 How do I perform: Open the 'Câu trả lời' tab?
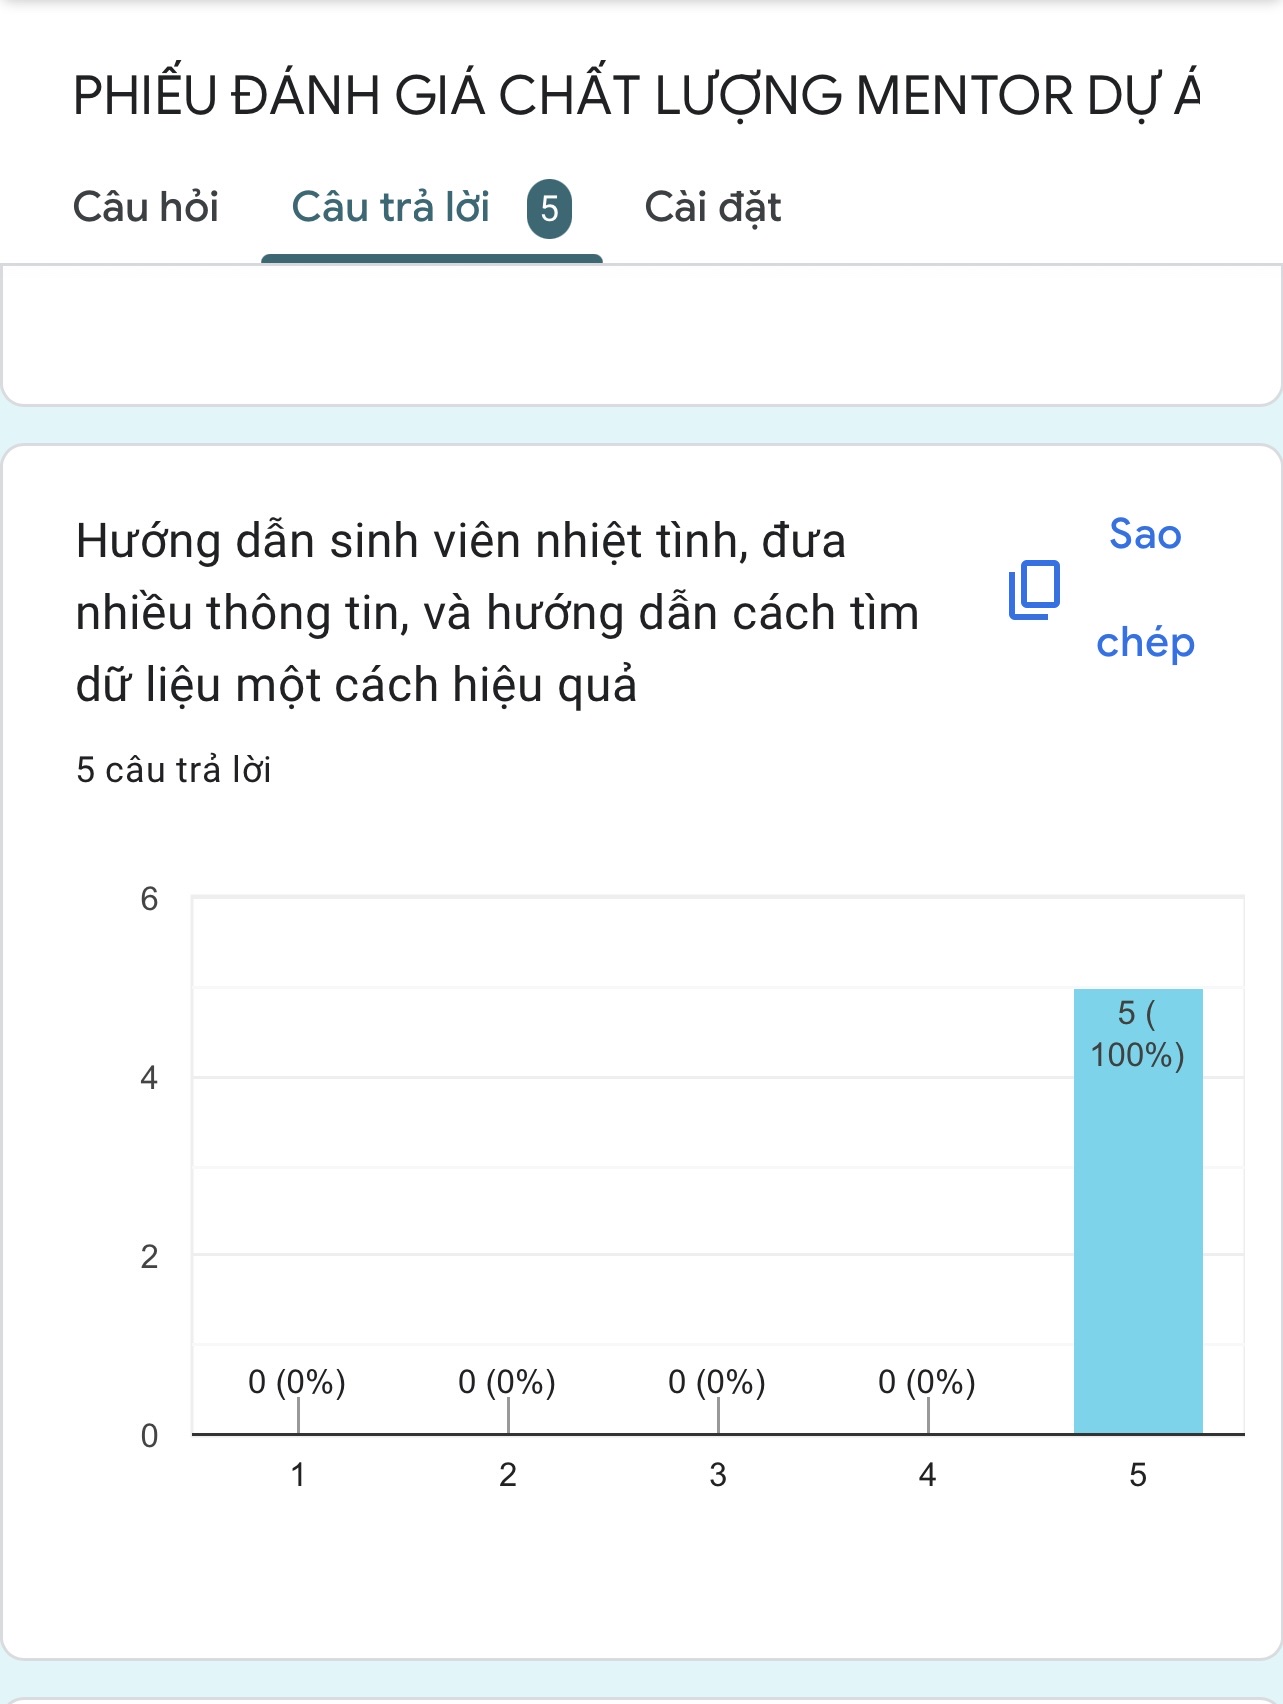tap(391, 208)
